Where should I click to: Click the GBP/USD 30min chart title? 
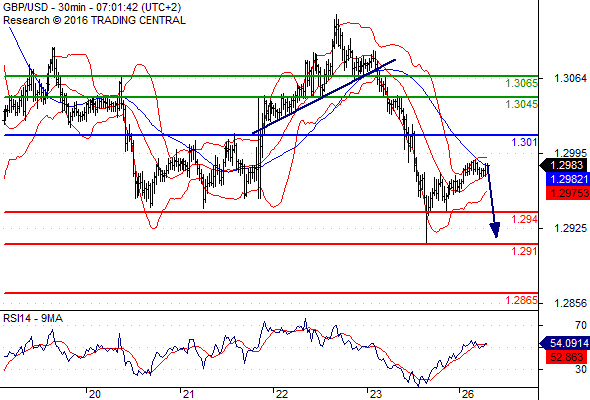coord(92,7)
